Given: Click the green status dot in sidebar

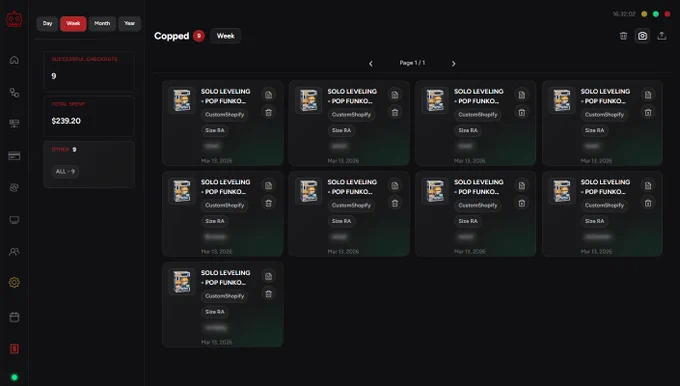Looking at the screenshot, I should pos(14,377).
